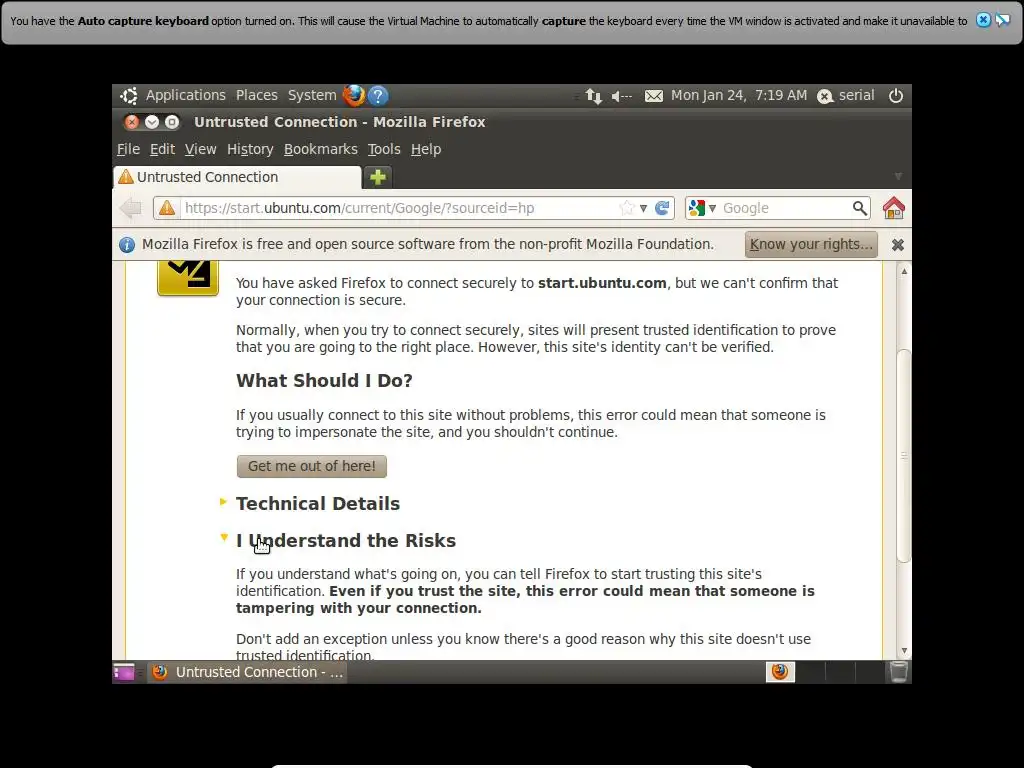Click into the Google search field
The width and height of the screenshot is (1024, 768).
pos(785,208)
